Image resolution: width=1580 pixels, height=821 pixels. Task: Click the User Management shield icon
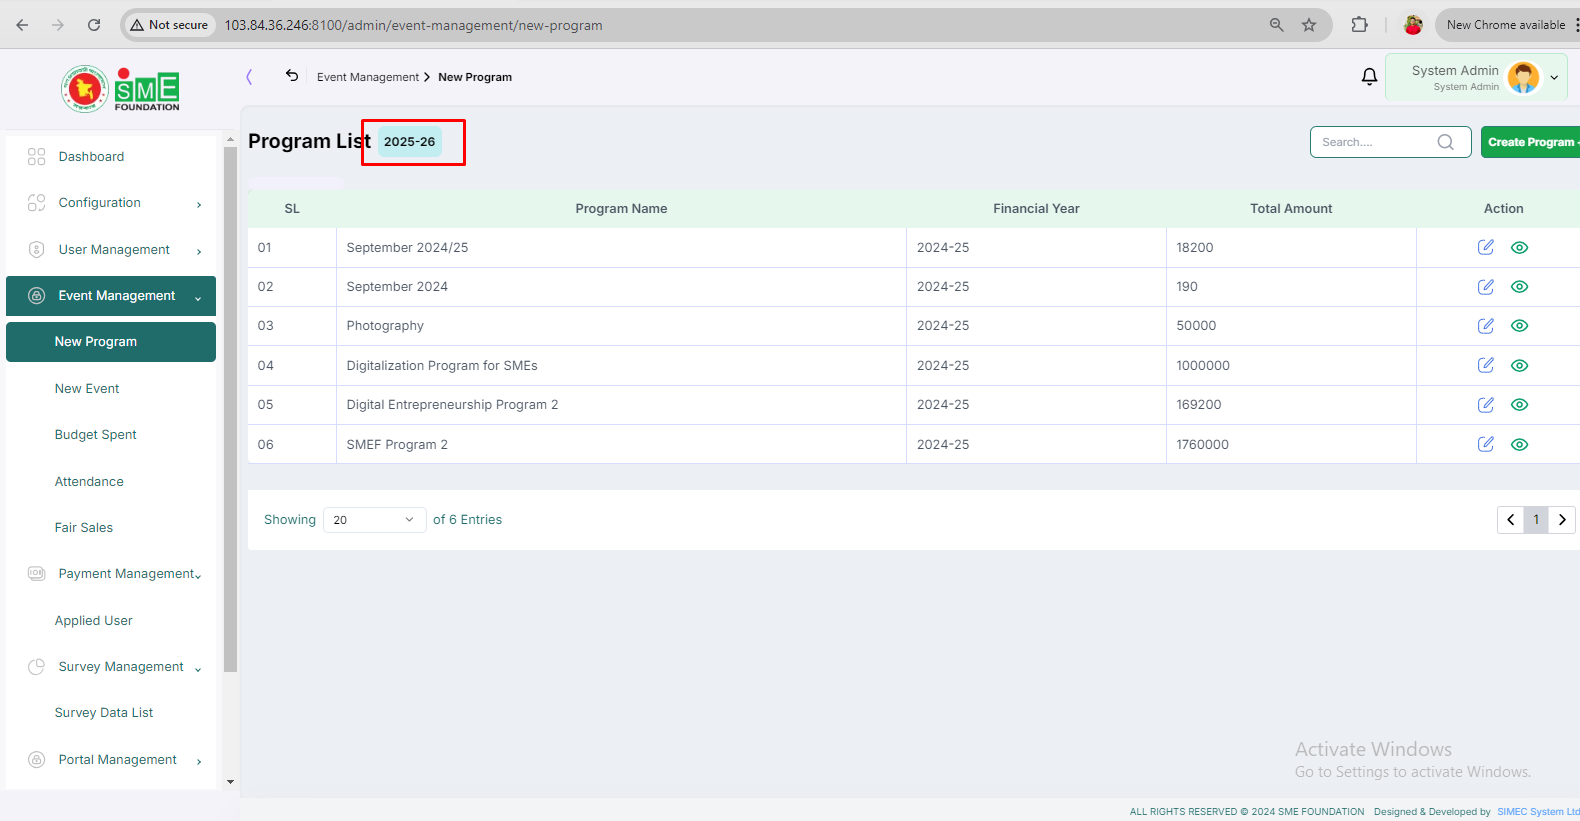point(37,250)
